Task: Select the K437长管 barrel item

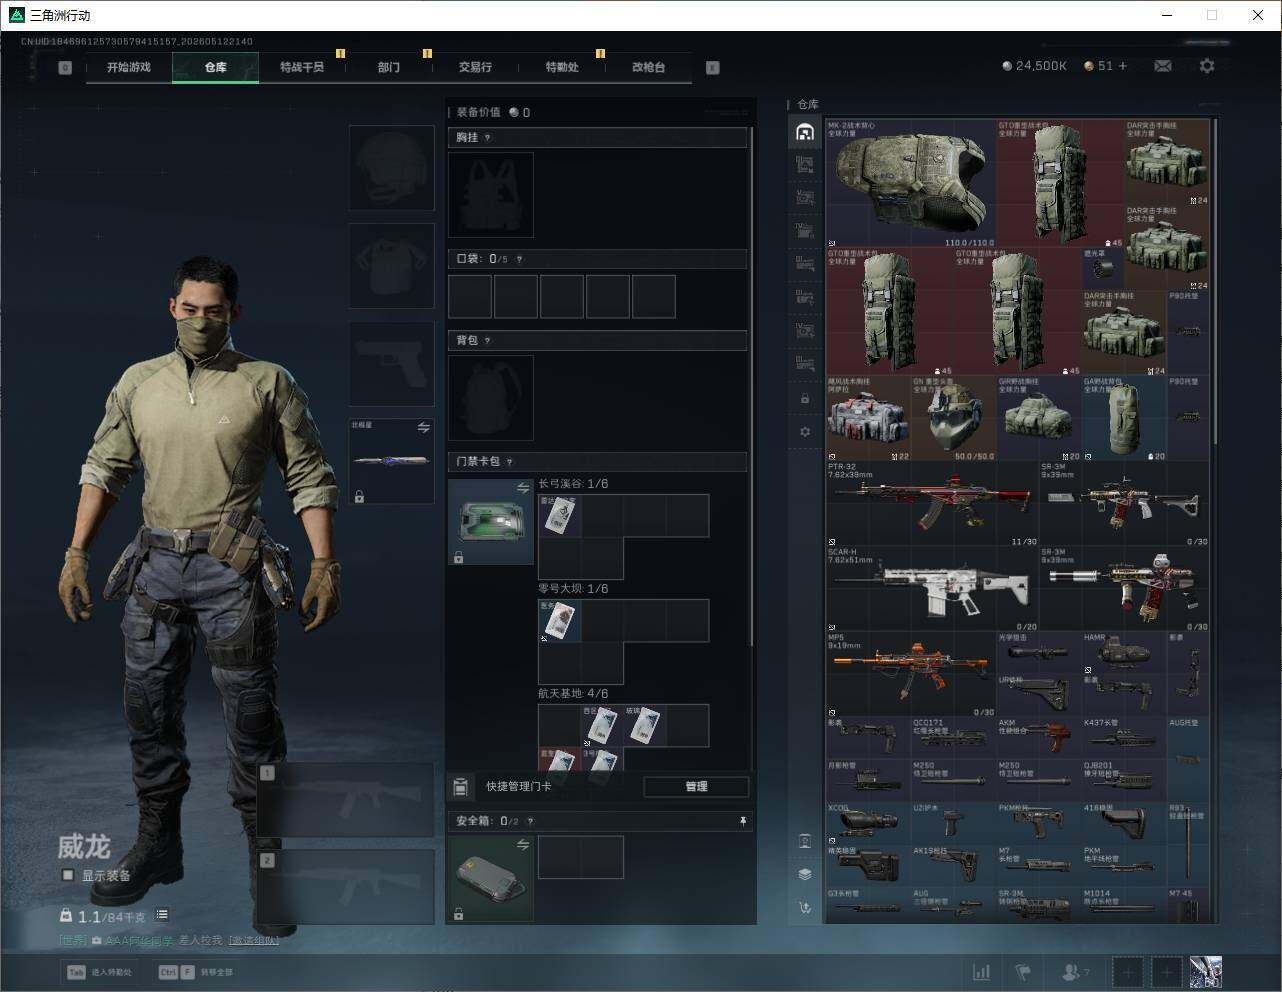Action: click(1124, 738)
